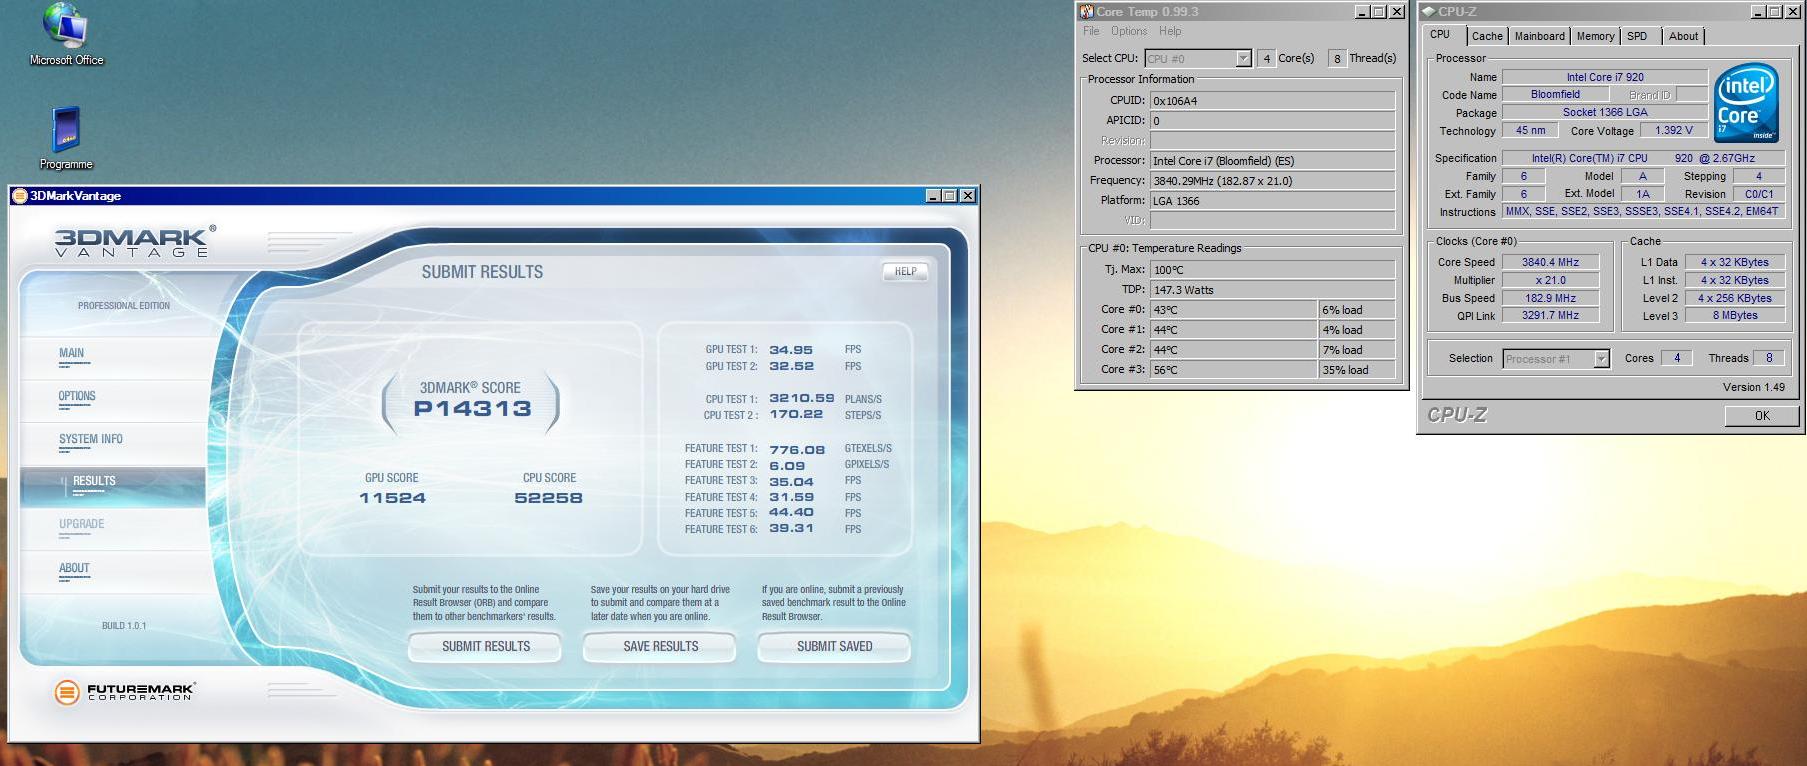Open the Microsoft Office desktop icon

click(66, 35)
